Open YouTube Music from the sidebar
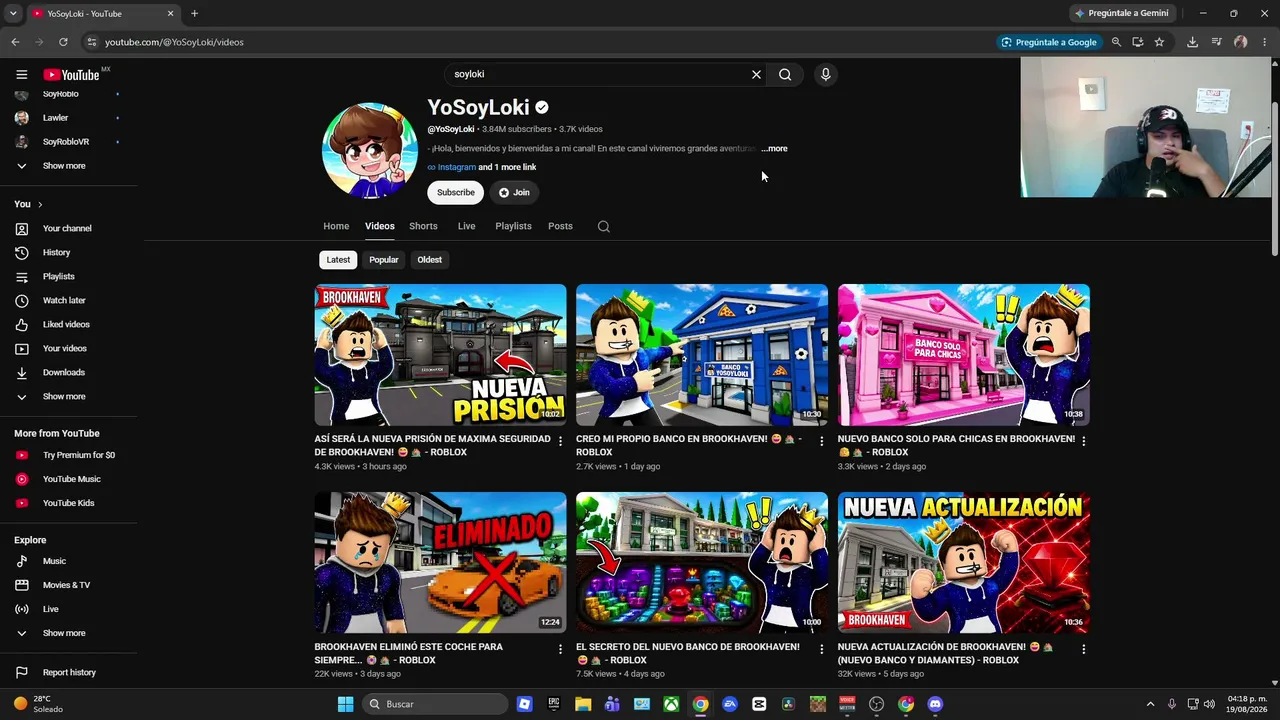The width and height of the screenshot is (1280, 720). pos(69,479)
